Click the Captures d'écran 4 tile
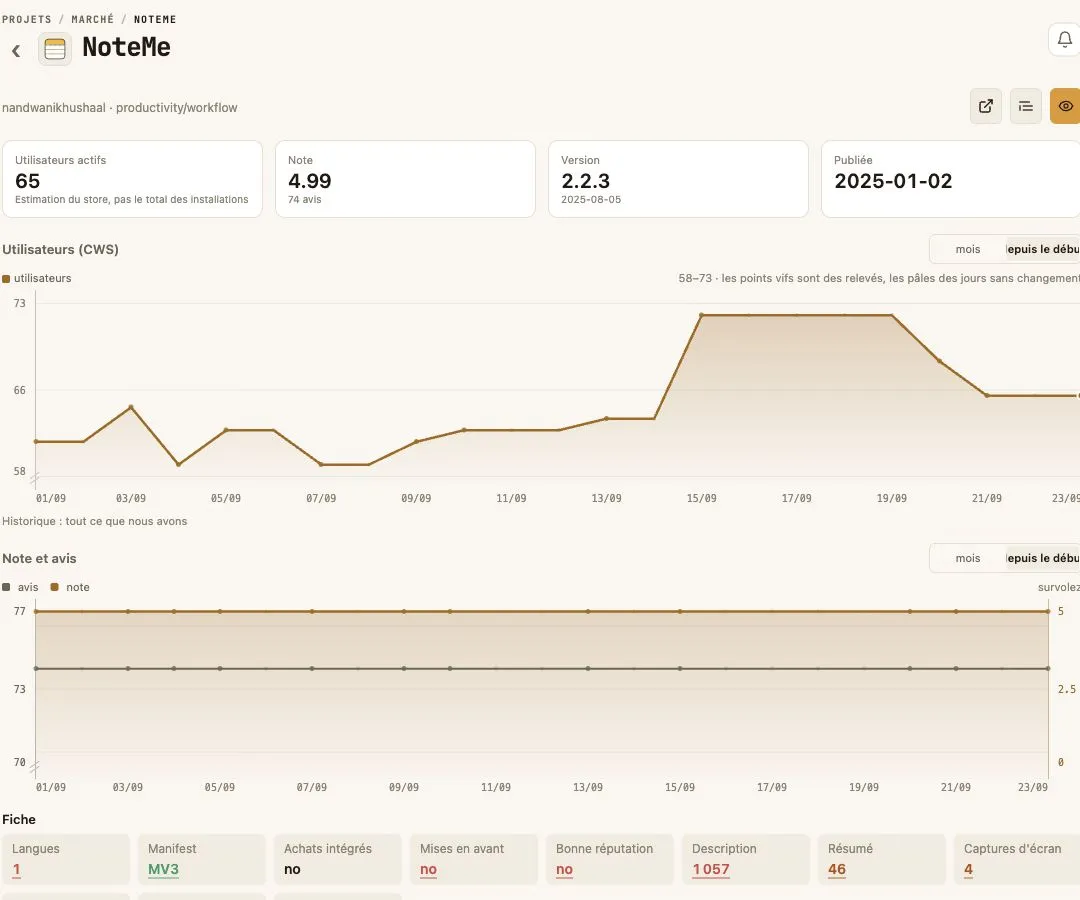This screenshot has height=900, width=1080. (1017, 859)
